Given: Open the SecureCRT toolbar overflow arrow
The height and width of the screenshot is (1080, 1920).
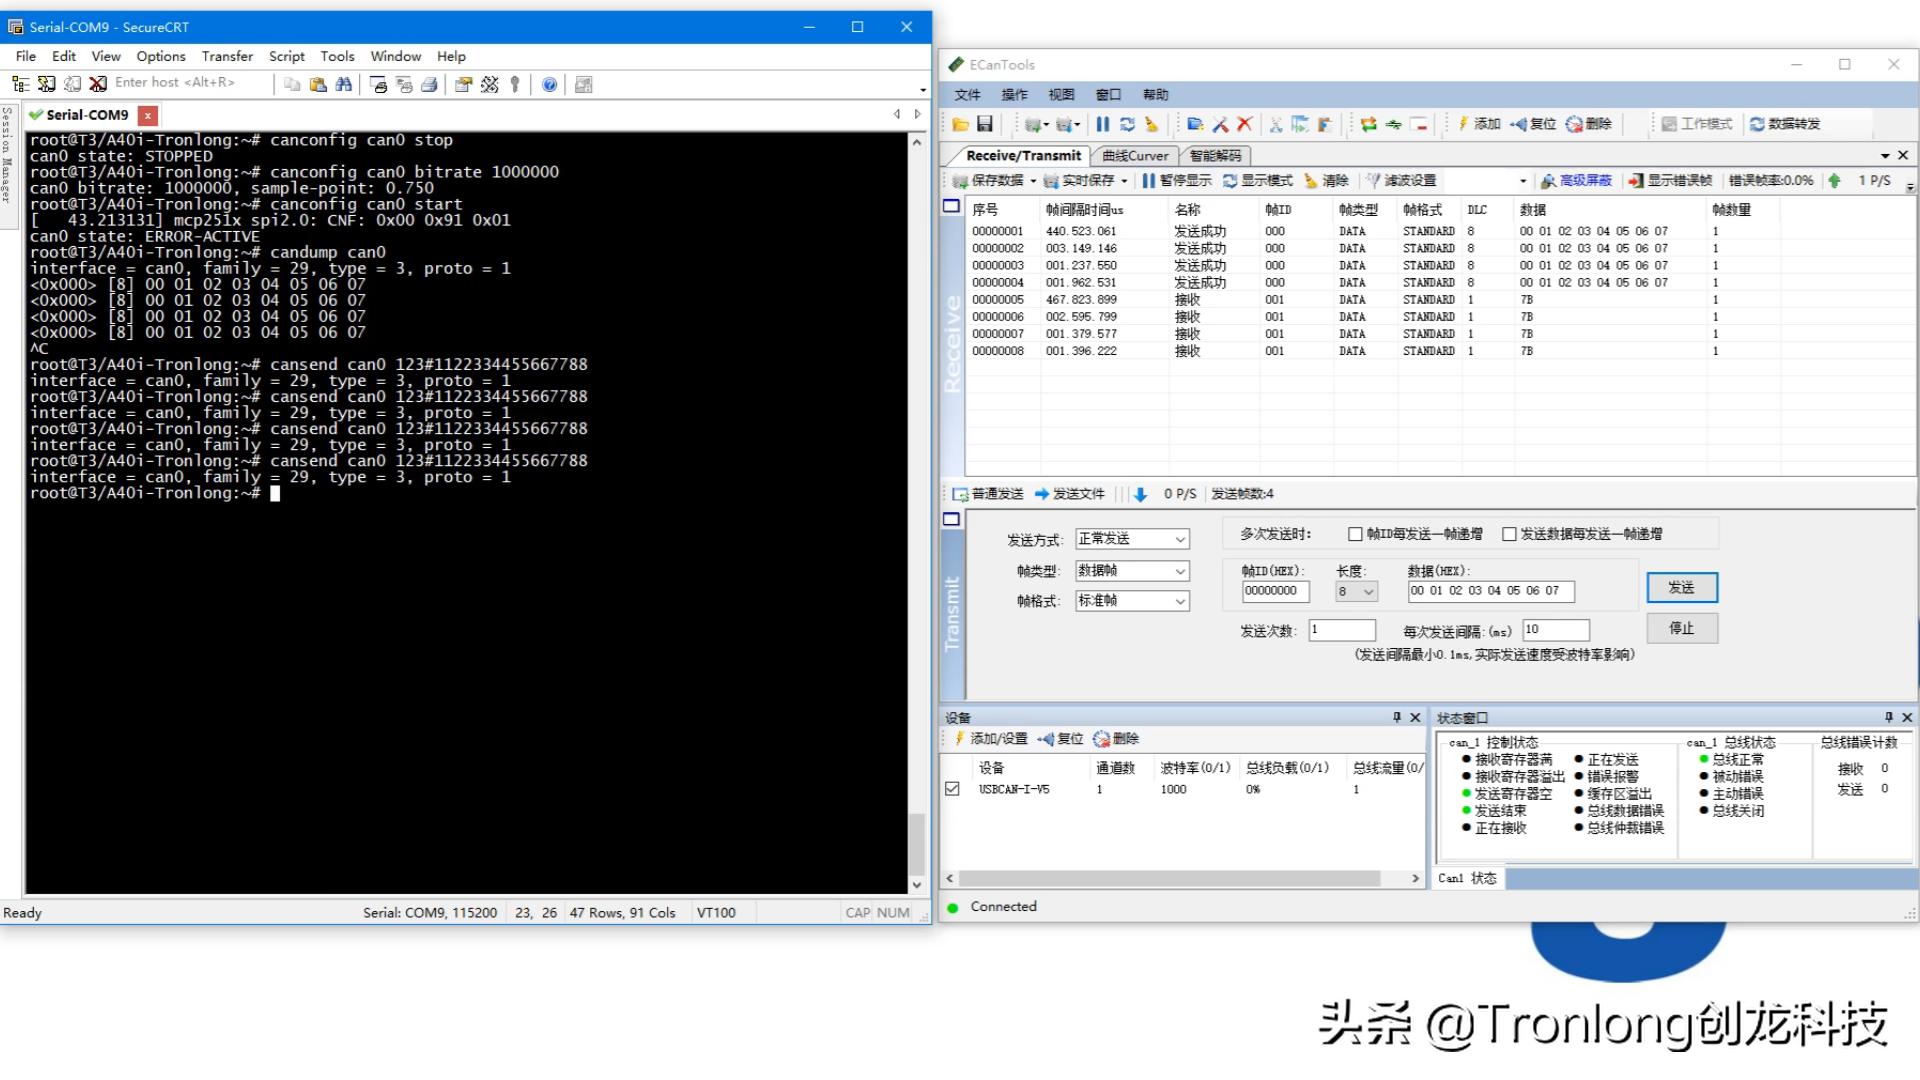Looking at the screenshot, I should click(x=922, y=89).
